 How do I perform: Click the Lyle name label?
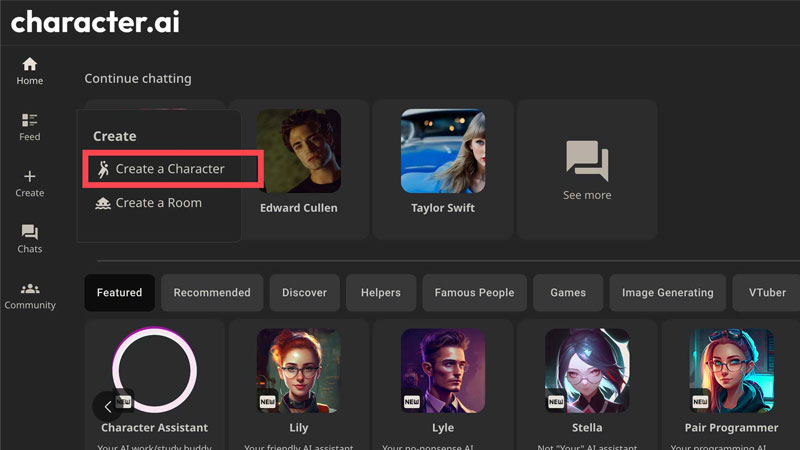(443, 428)
